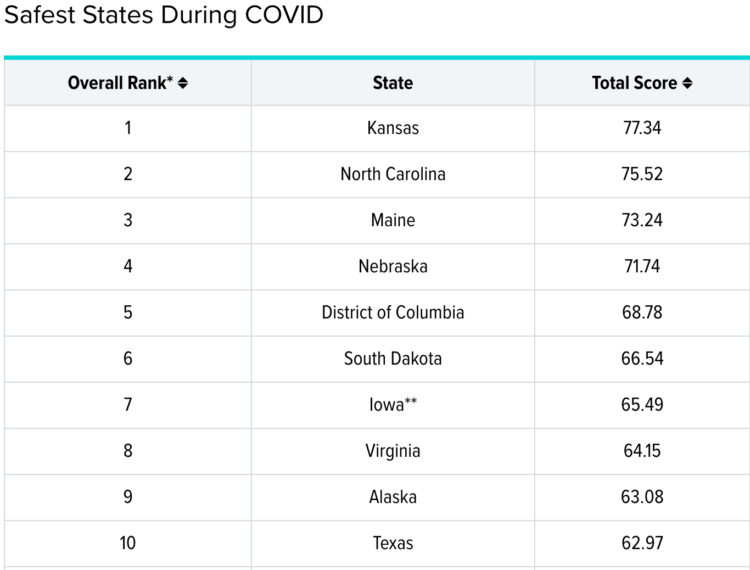Click the Overall Rank column header
This screenshot has width=750, height=570.
128,83
